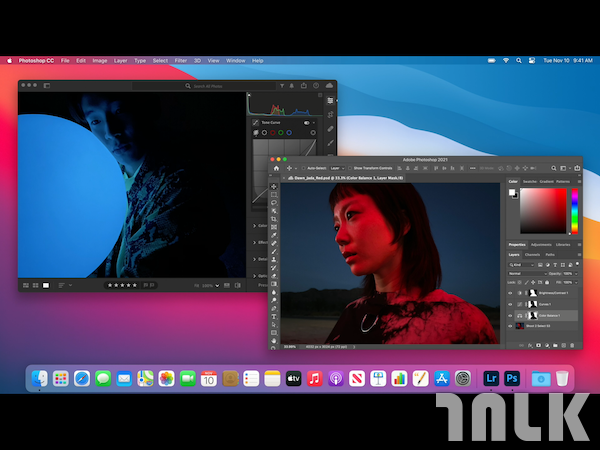The height and width of the screenshot is (450, 600).
Task: Select blue channel circle in Tone Curve
Action: 289,133
